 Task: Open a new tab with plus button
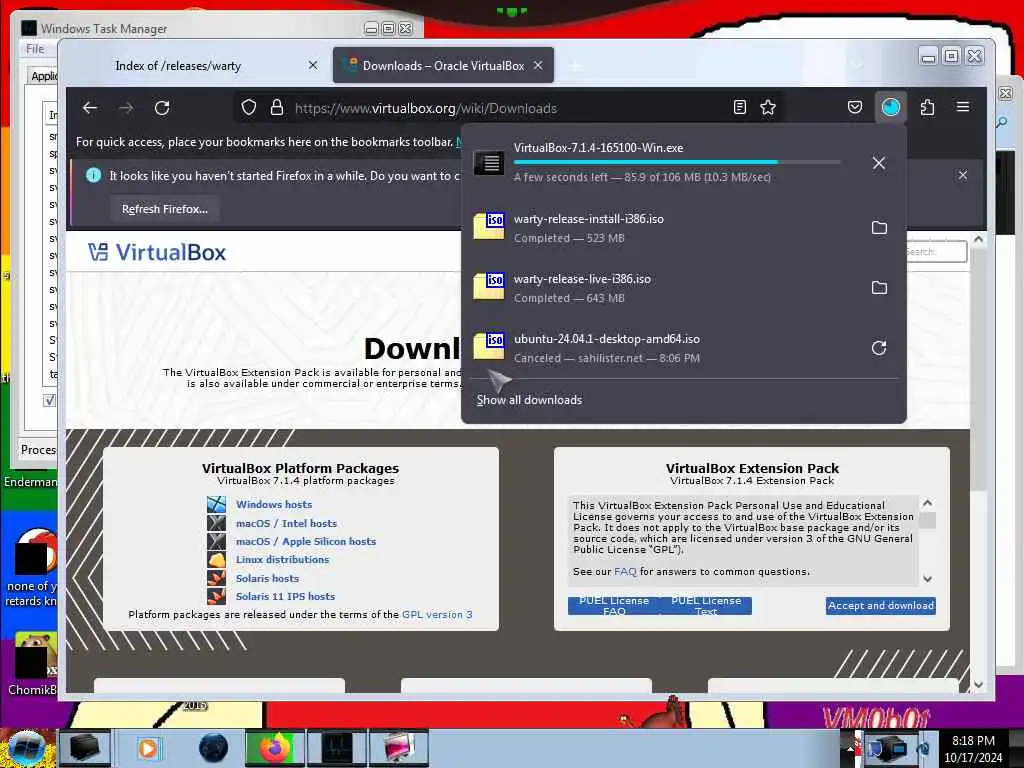coord(575,66)
